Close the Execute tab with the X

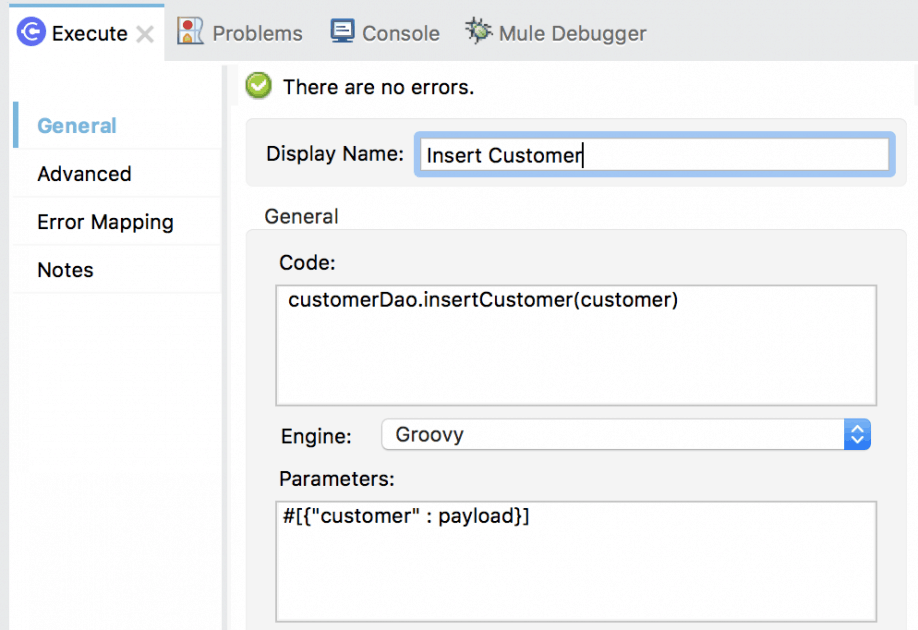pos(145,34)
